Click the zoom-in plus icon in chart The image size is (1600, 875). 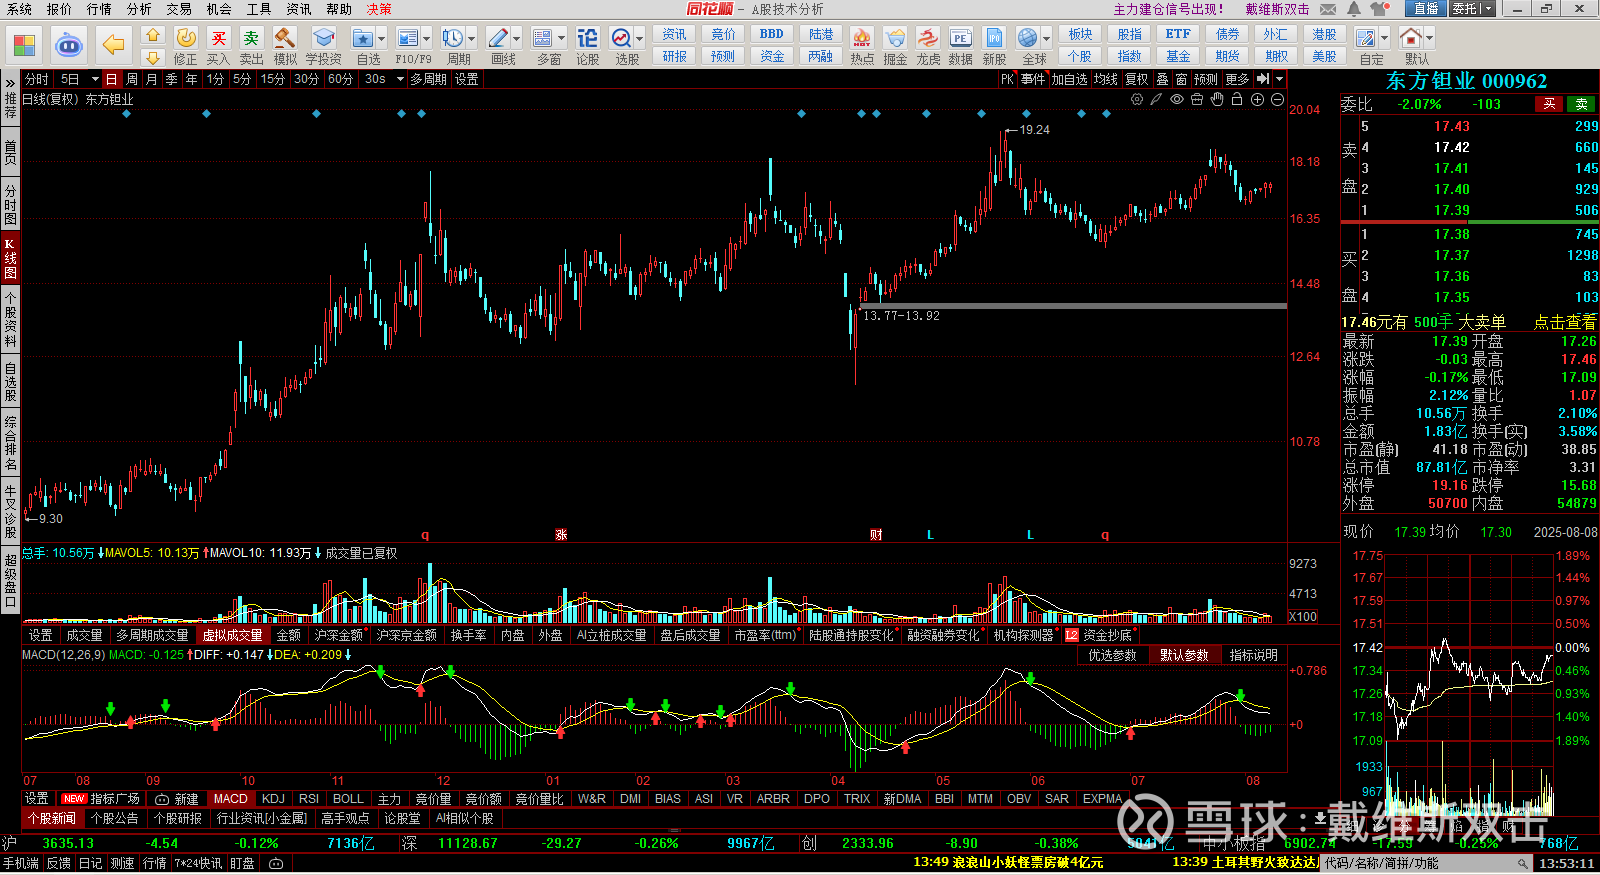pos(1257,99)
